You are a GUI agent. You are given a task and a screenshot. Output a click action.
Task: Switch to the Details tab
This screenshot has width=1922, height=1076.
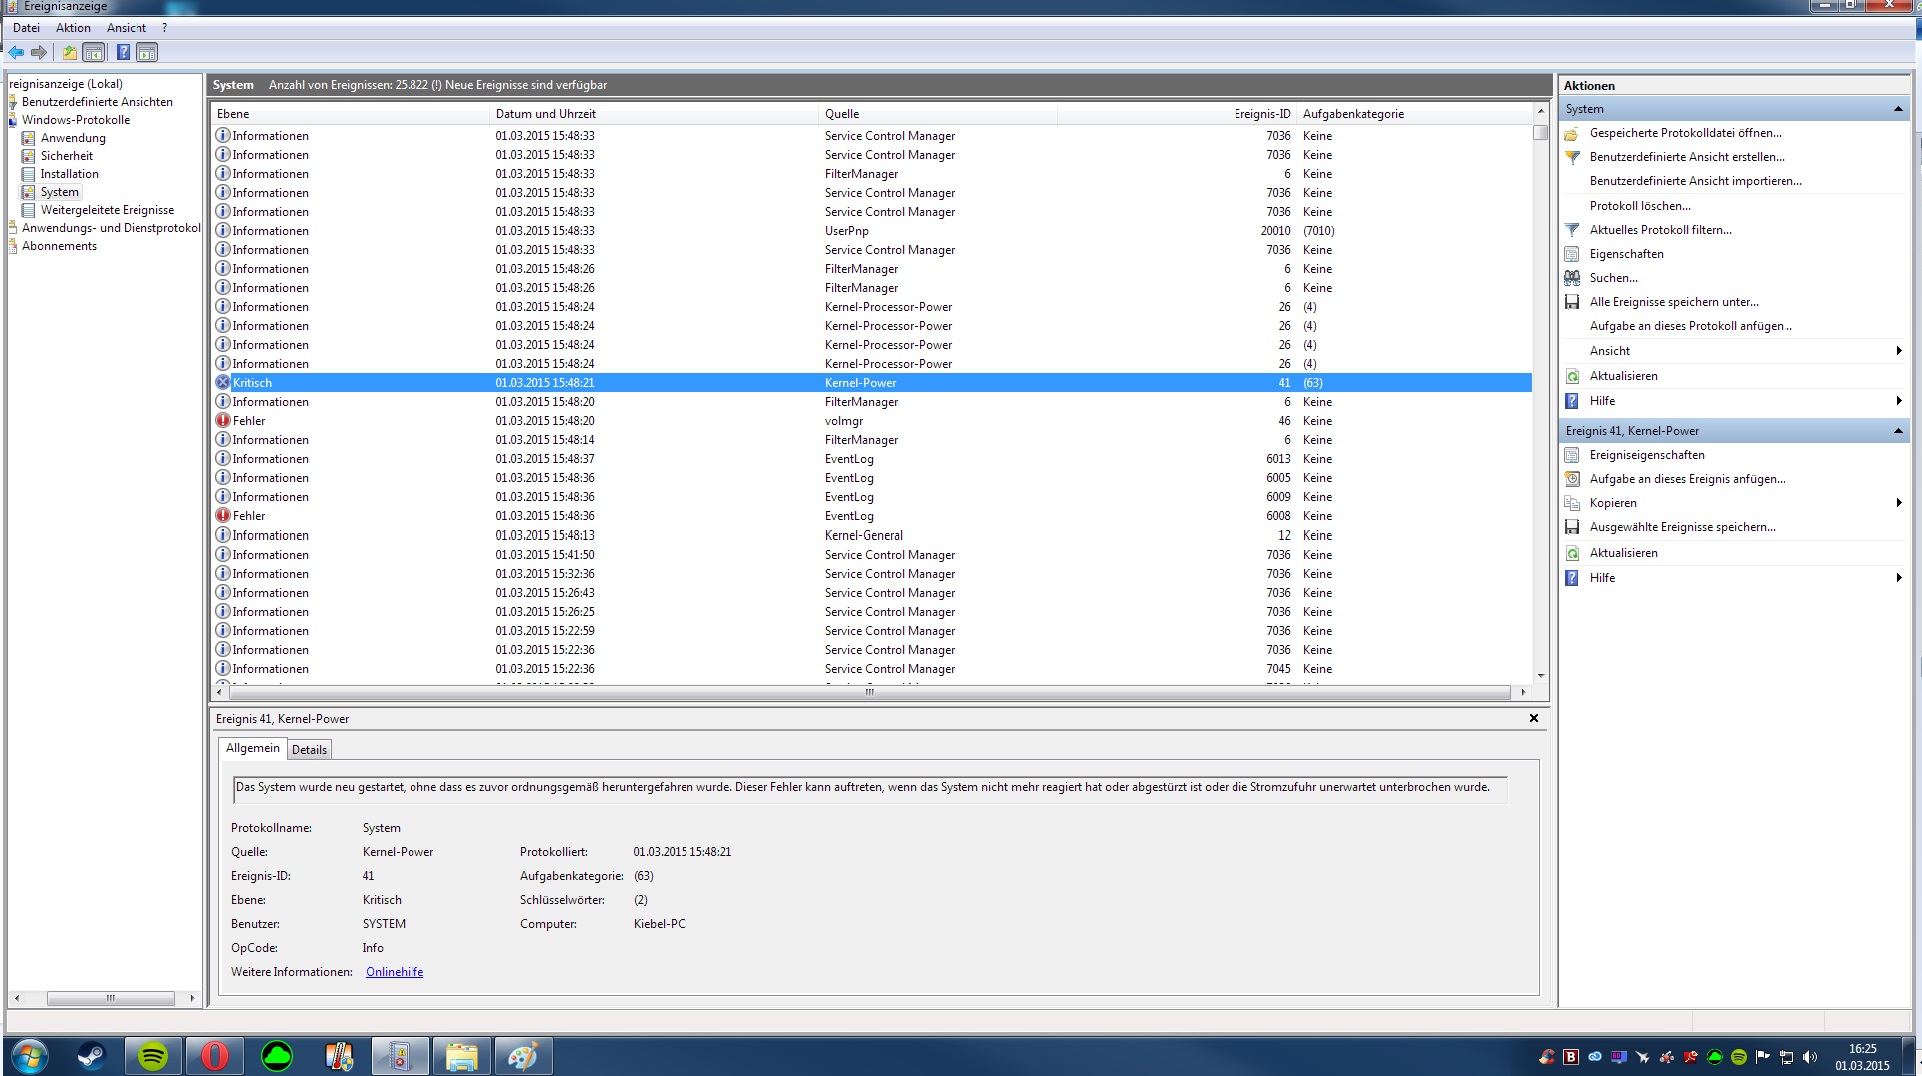click(309, 750)
